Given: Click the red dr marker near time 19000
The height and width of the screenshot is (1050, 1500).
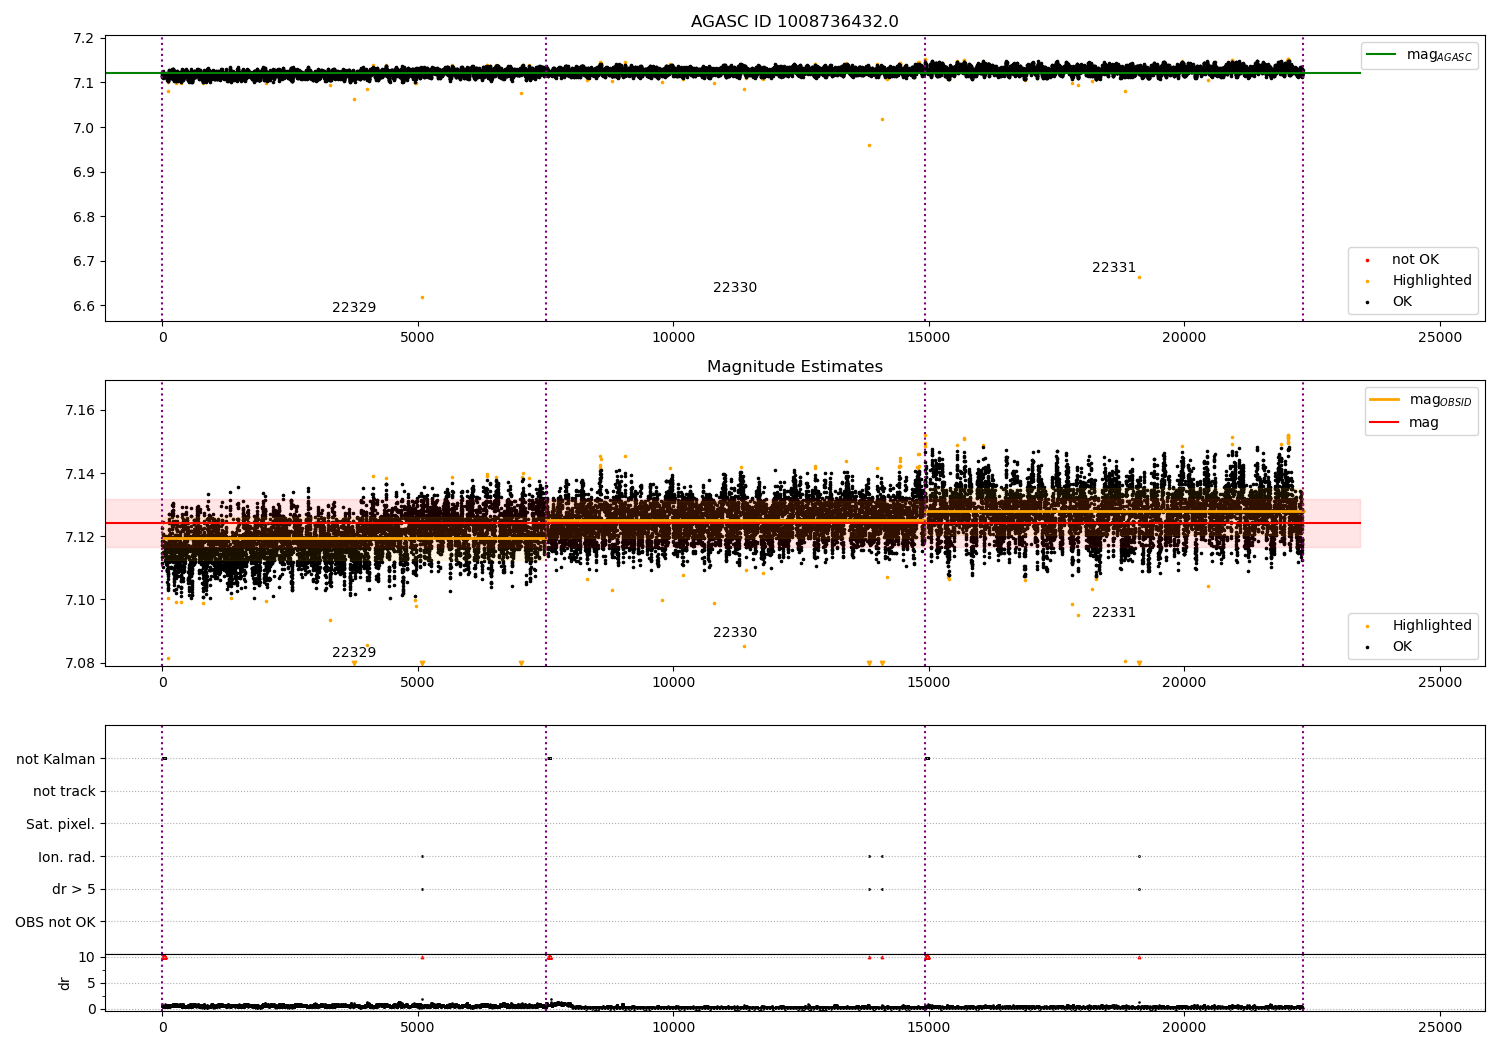Looking at the screenshot, I should 1139,958.
